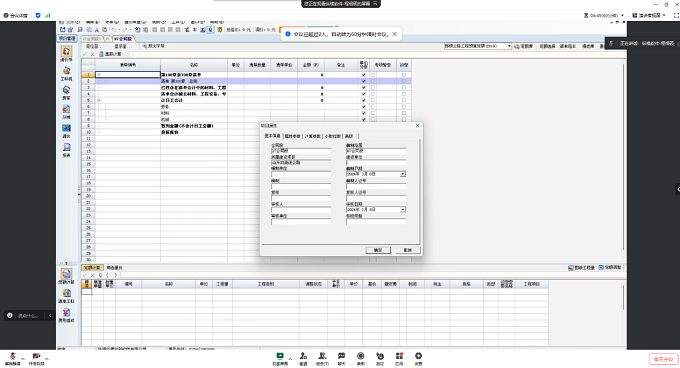Open the 审核日期 date dropdown in dialog

click(x=402, y=209)
